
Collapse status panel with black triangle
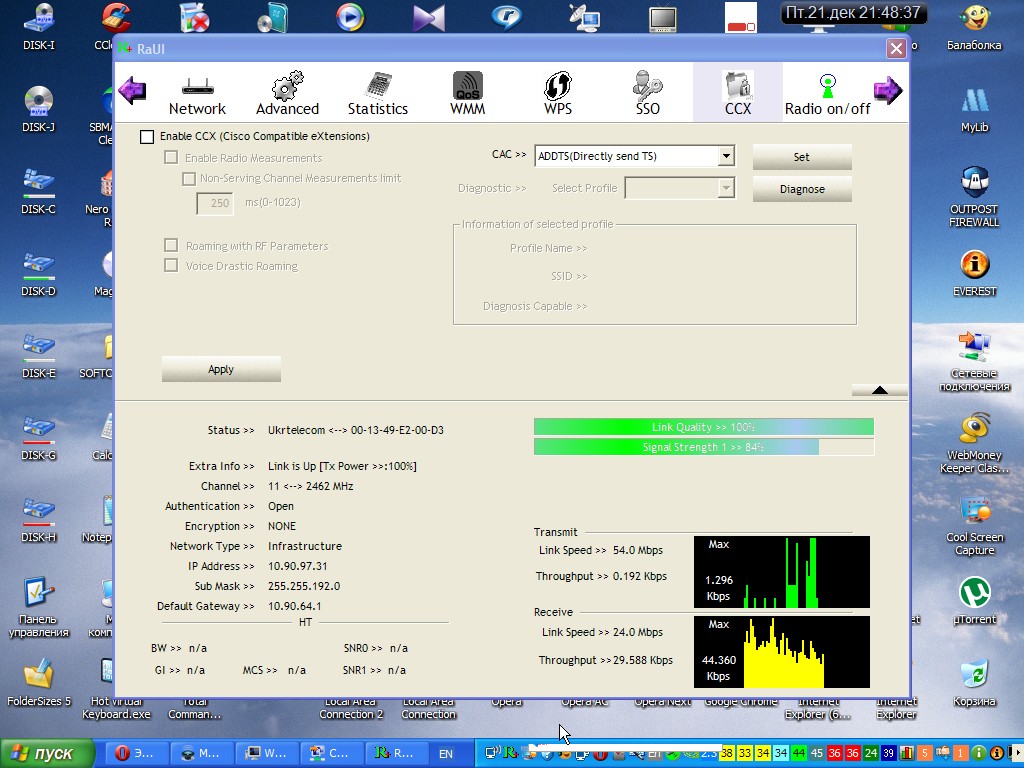point(880,390)
